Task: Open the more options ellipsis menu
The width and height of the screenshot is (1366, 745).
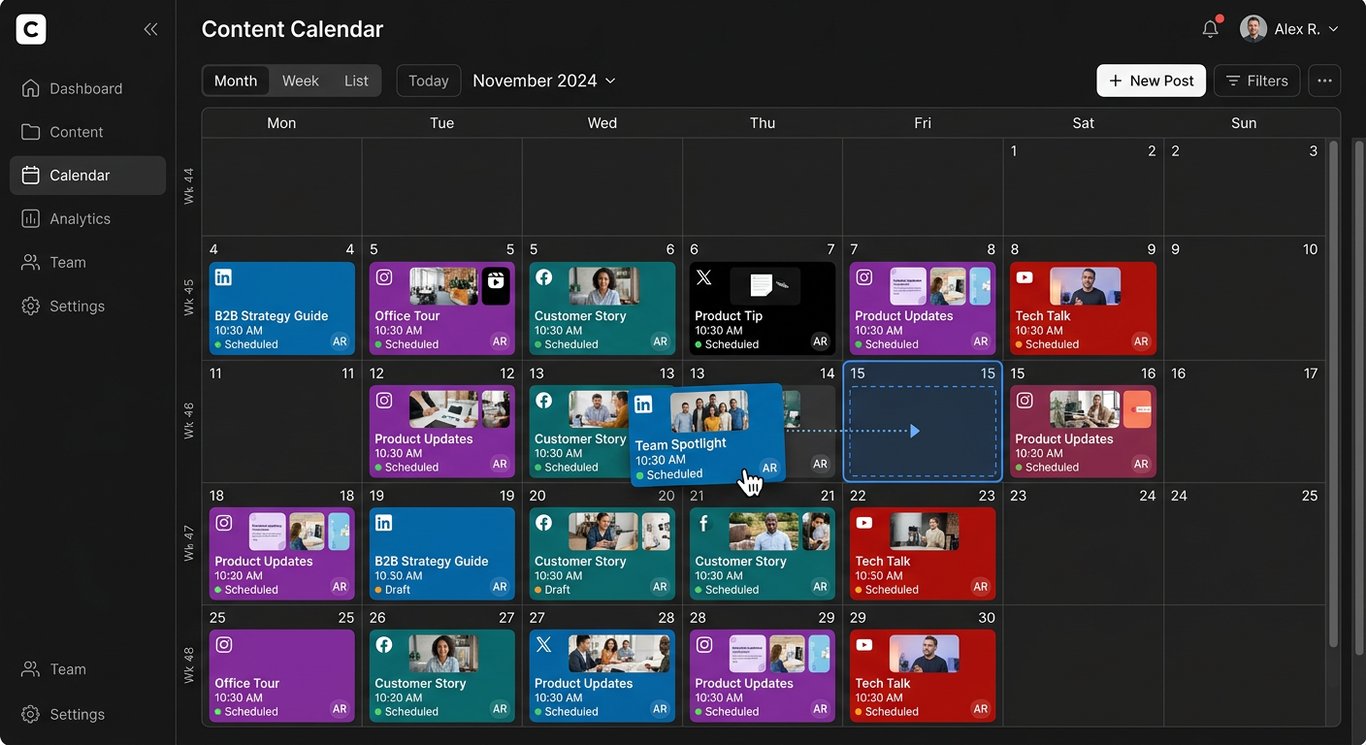Action: (x=1324, y=80)
